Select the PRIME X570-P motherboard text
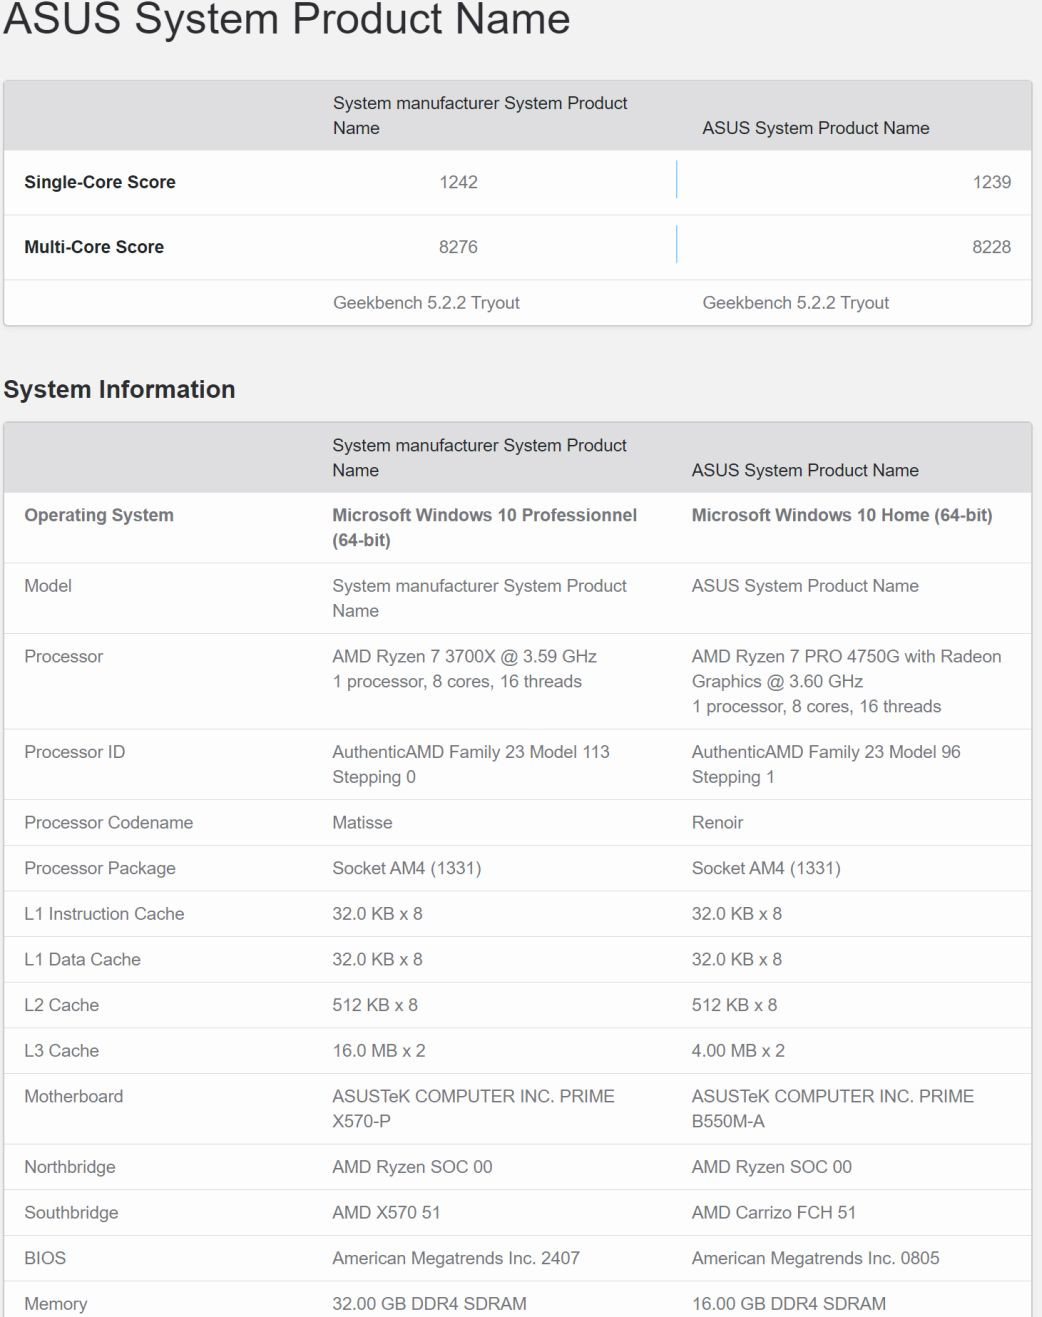 click(473, 1108)
